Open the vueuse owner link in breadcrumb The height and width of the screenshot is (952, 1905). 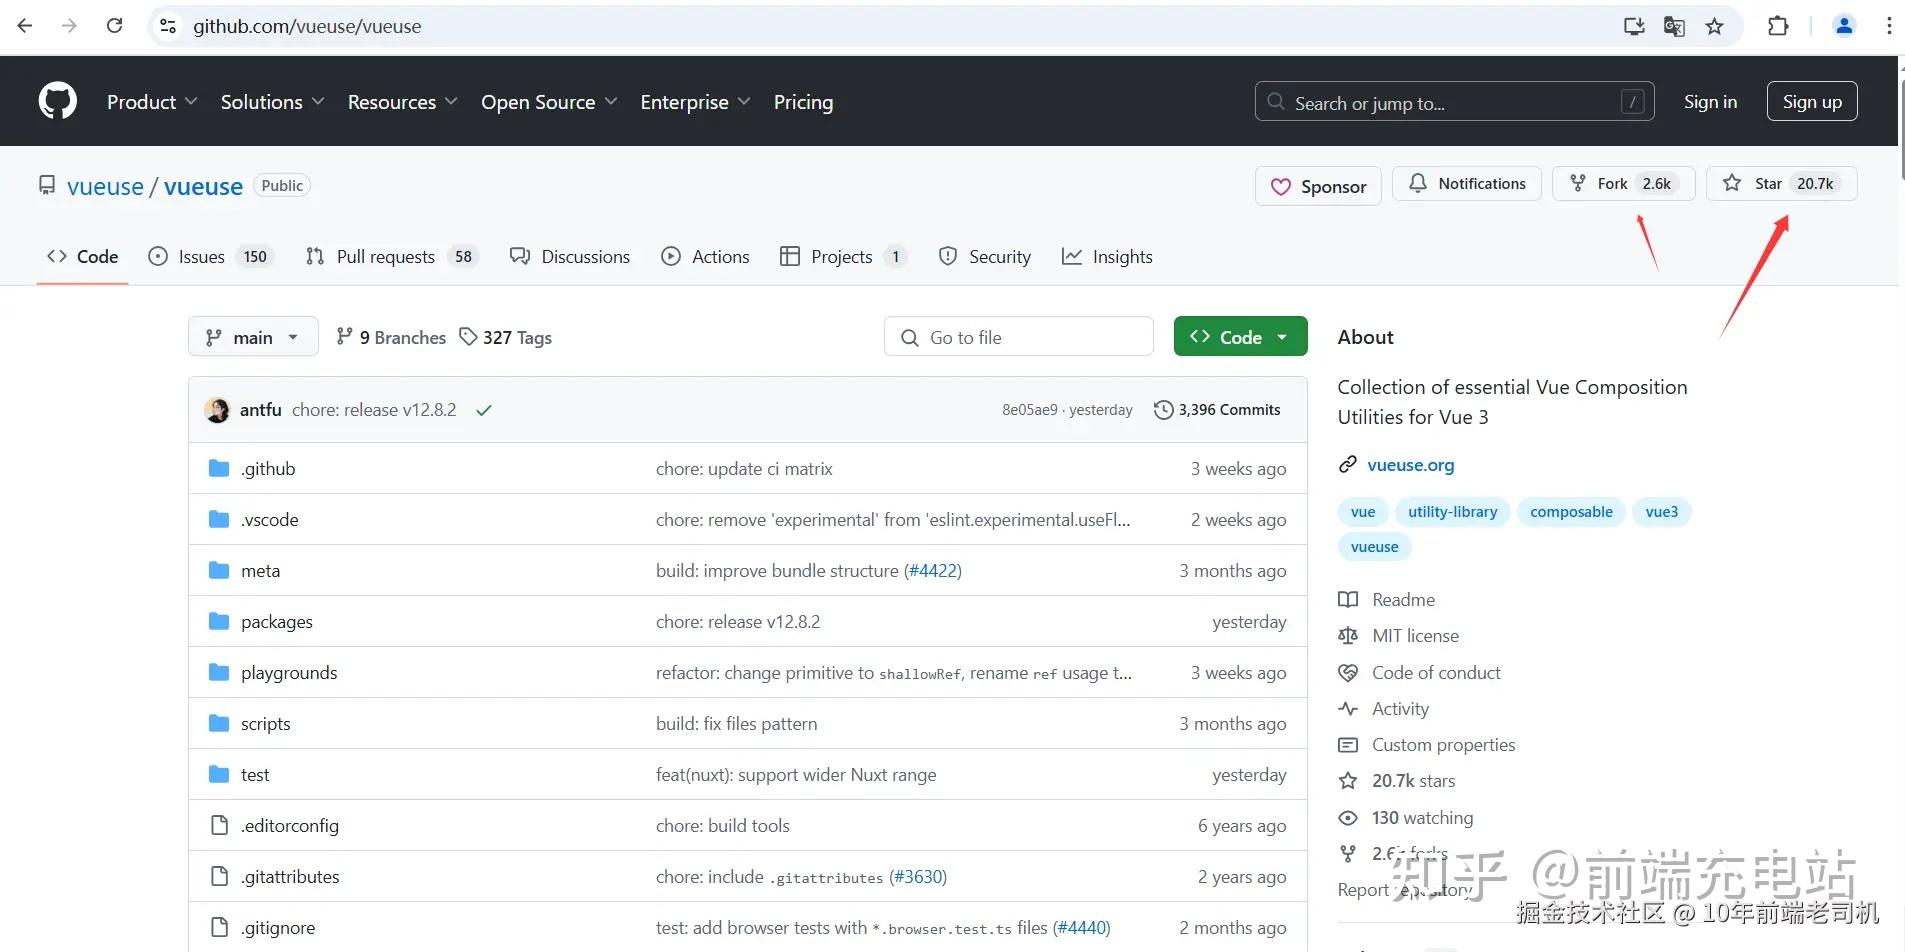coord(105,187)
